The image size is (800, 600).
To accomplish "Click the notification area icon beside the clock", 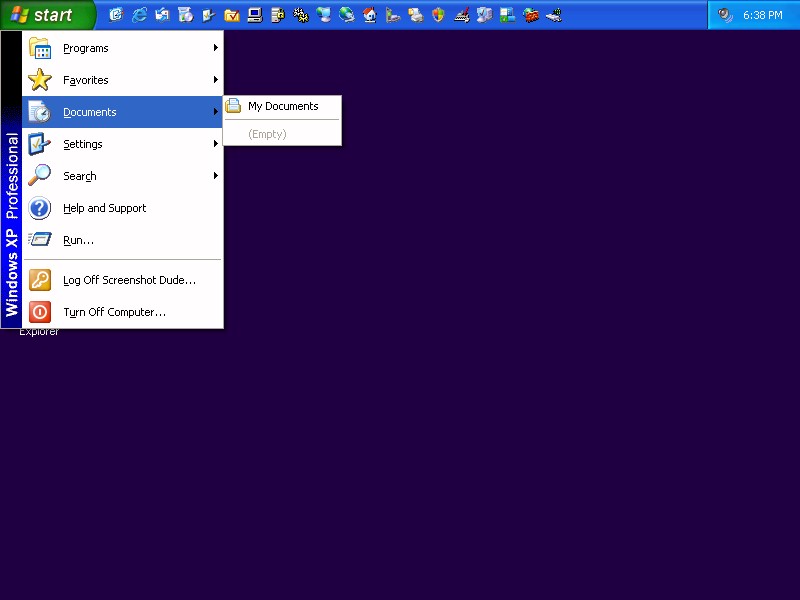I will click(725, 15).
